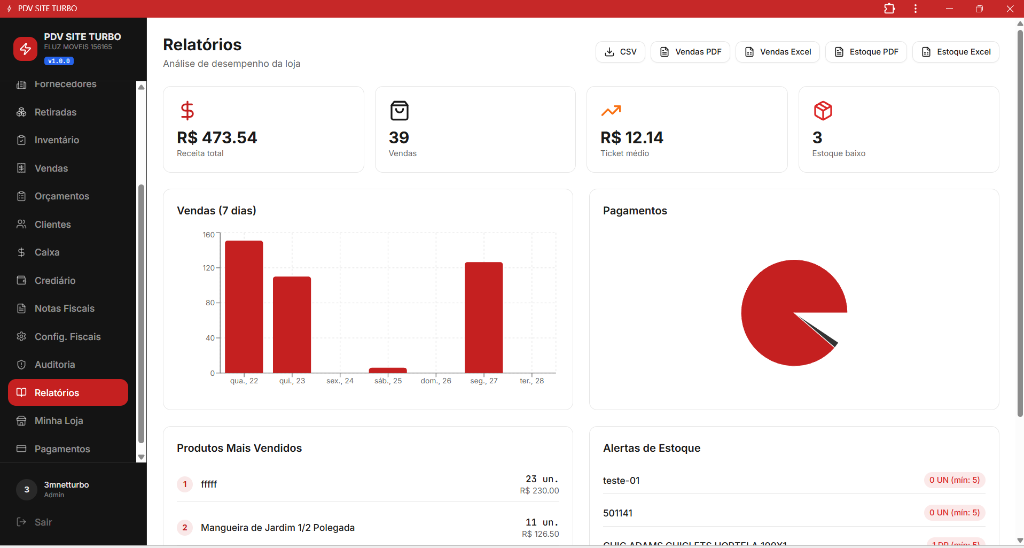The height and width of the screenshot is (548, 1024).
Task: Click the 3mnetturbo user name
Action: pyautogui.click(x=67, y=485)
